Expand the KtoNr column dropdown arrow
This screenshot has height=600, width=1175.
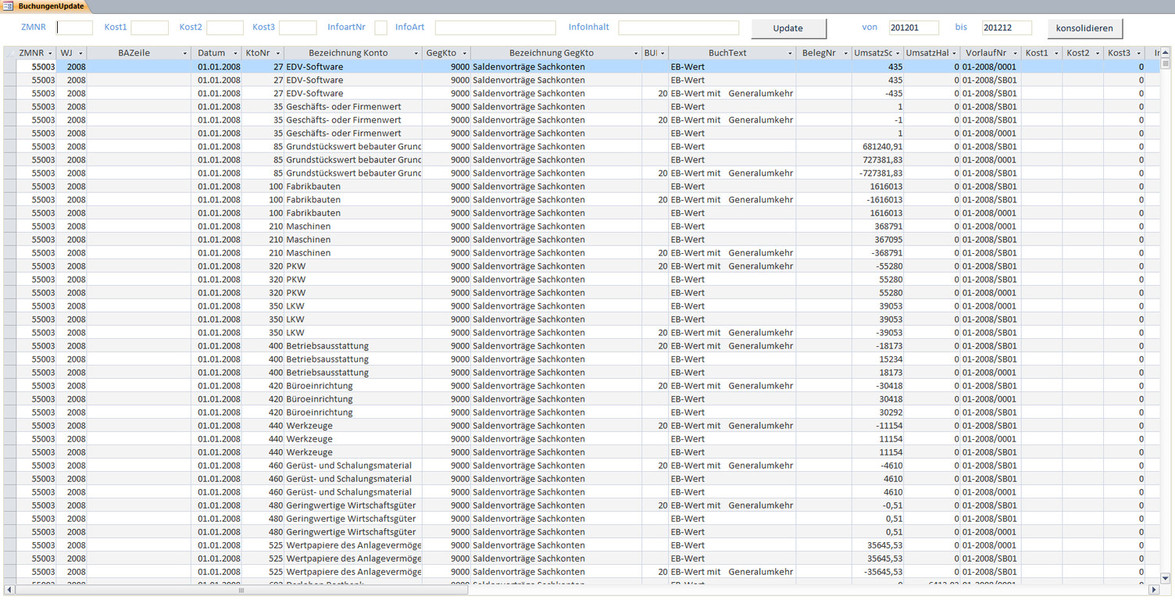pyautogui.click(x=278, y=53)
